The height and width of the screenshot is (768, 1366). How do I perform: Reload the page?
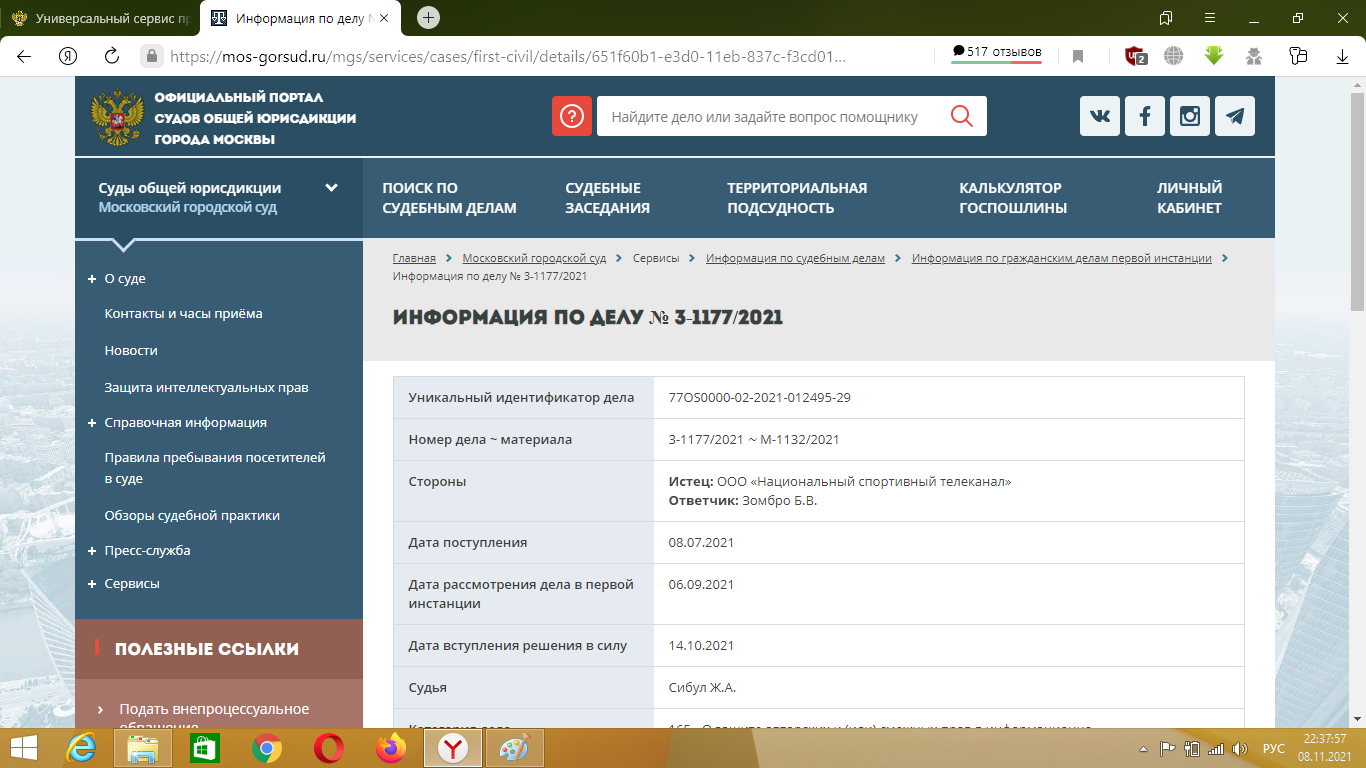pyautogui.click(x=112, y=56)
